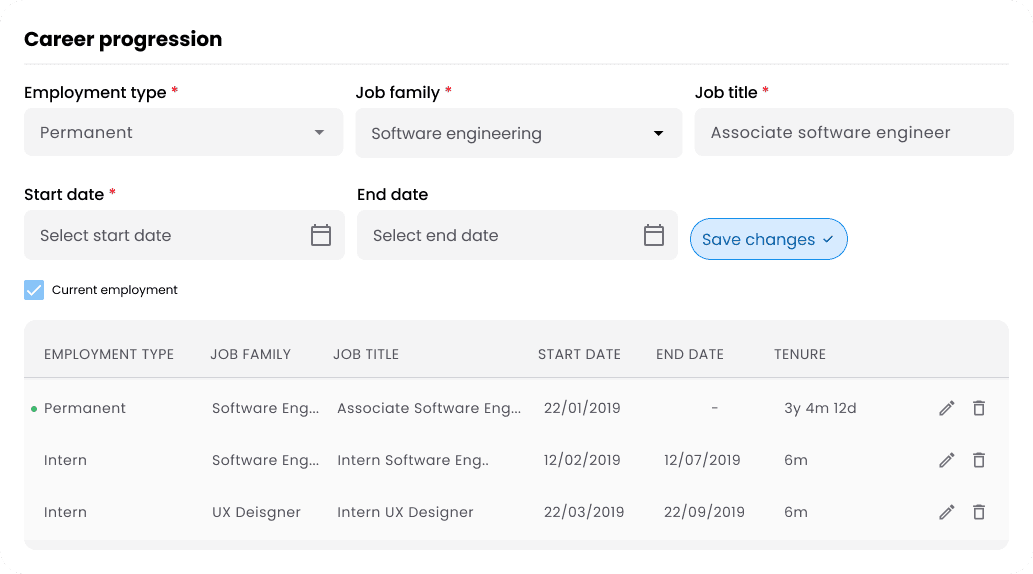Screen dimensions: 1033x574
Task: Click the Save changes button
Action: coord(769,239)
